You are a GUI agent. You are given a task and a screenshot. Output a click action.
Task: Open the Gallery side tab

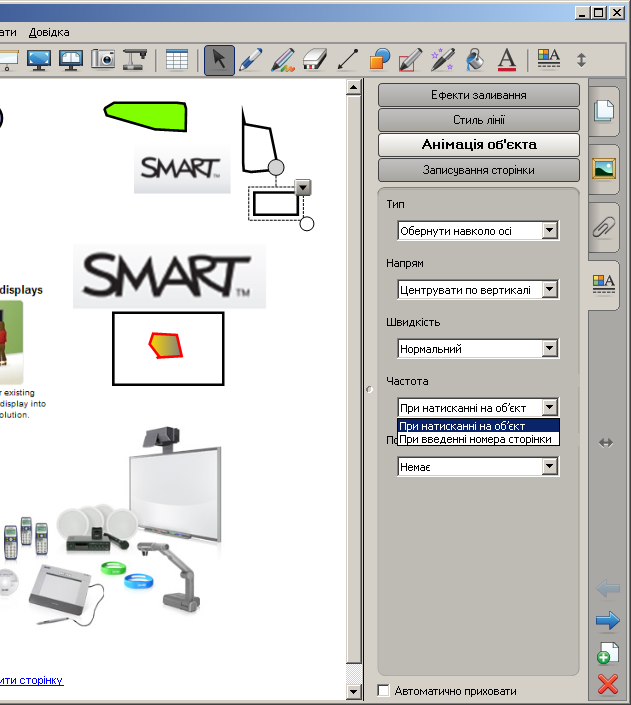pyautogui.click(x=604, y=169)
